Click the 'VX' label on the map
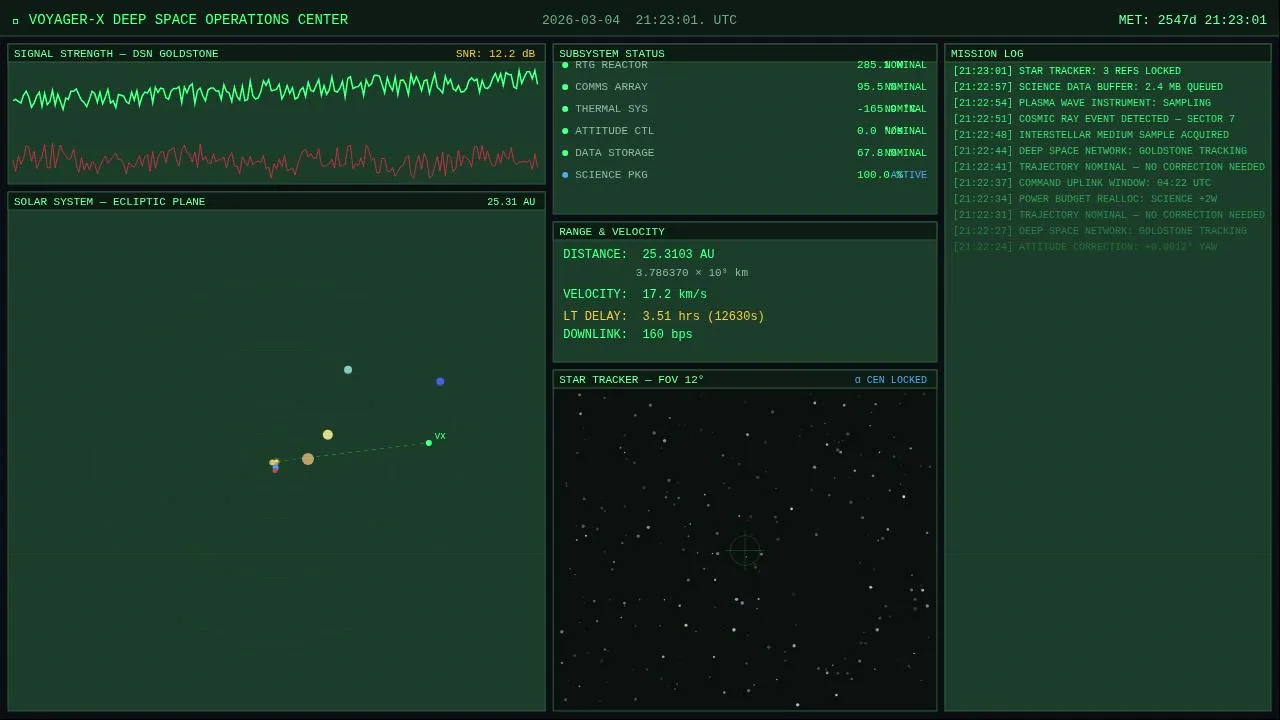Viewport: 1280px width, 720px height. pyautogui.click(x=440, y=436)
